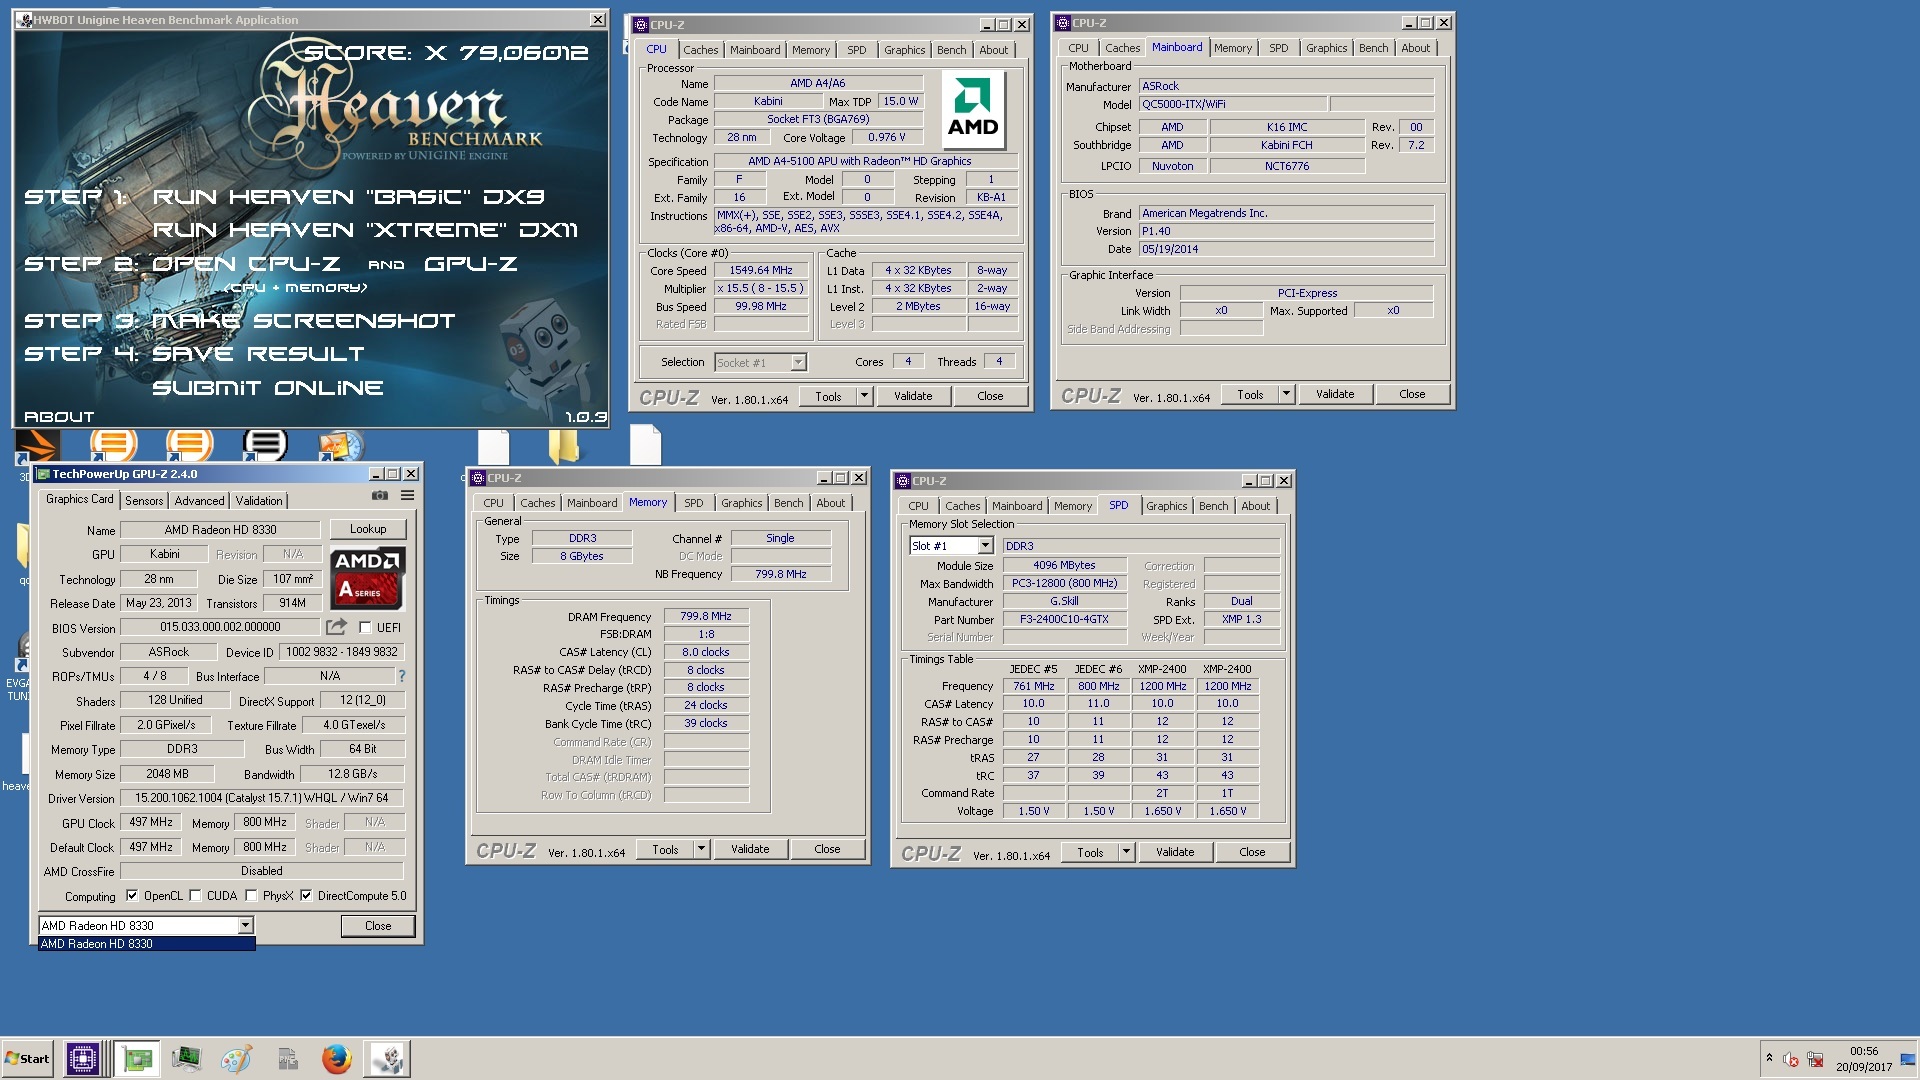Click Lookup button in GPU-Z
The image size is (1920, 1080).
[x=368, y=529]
